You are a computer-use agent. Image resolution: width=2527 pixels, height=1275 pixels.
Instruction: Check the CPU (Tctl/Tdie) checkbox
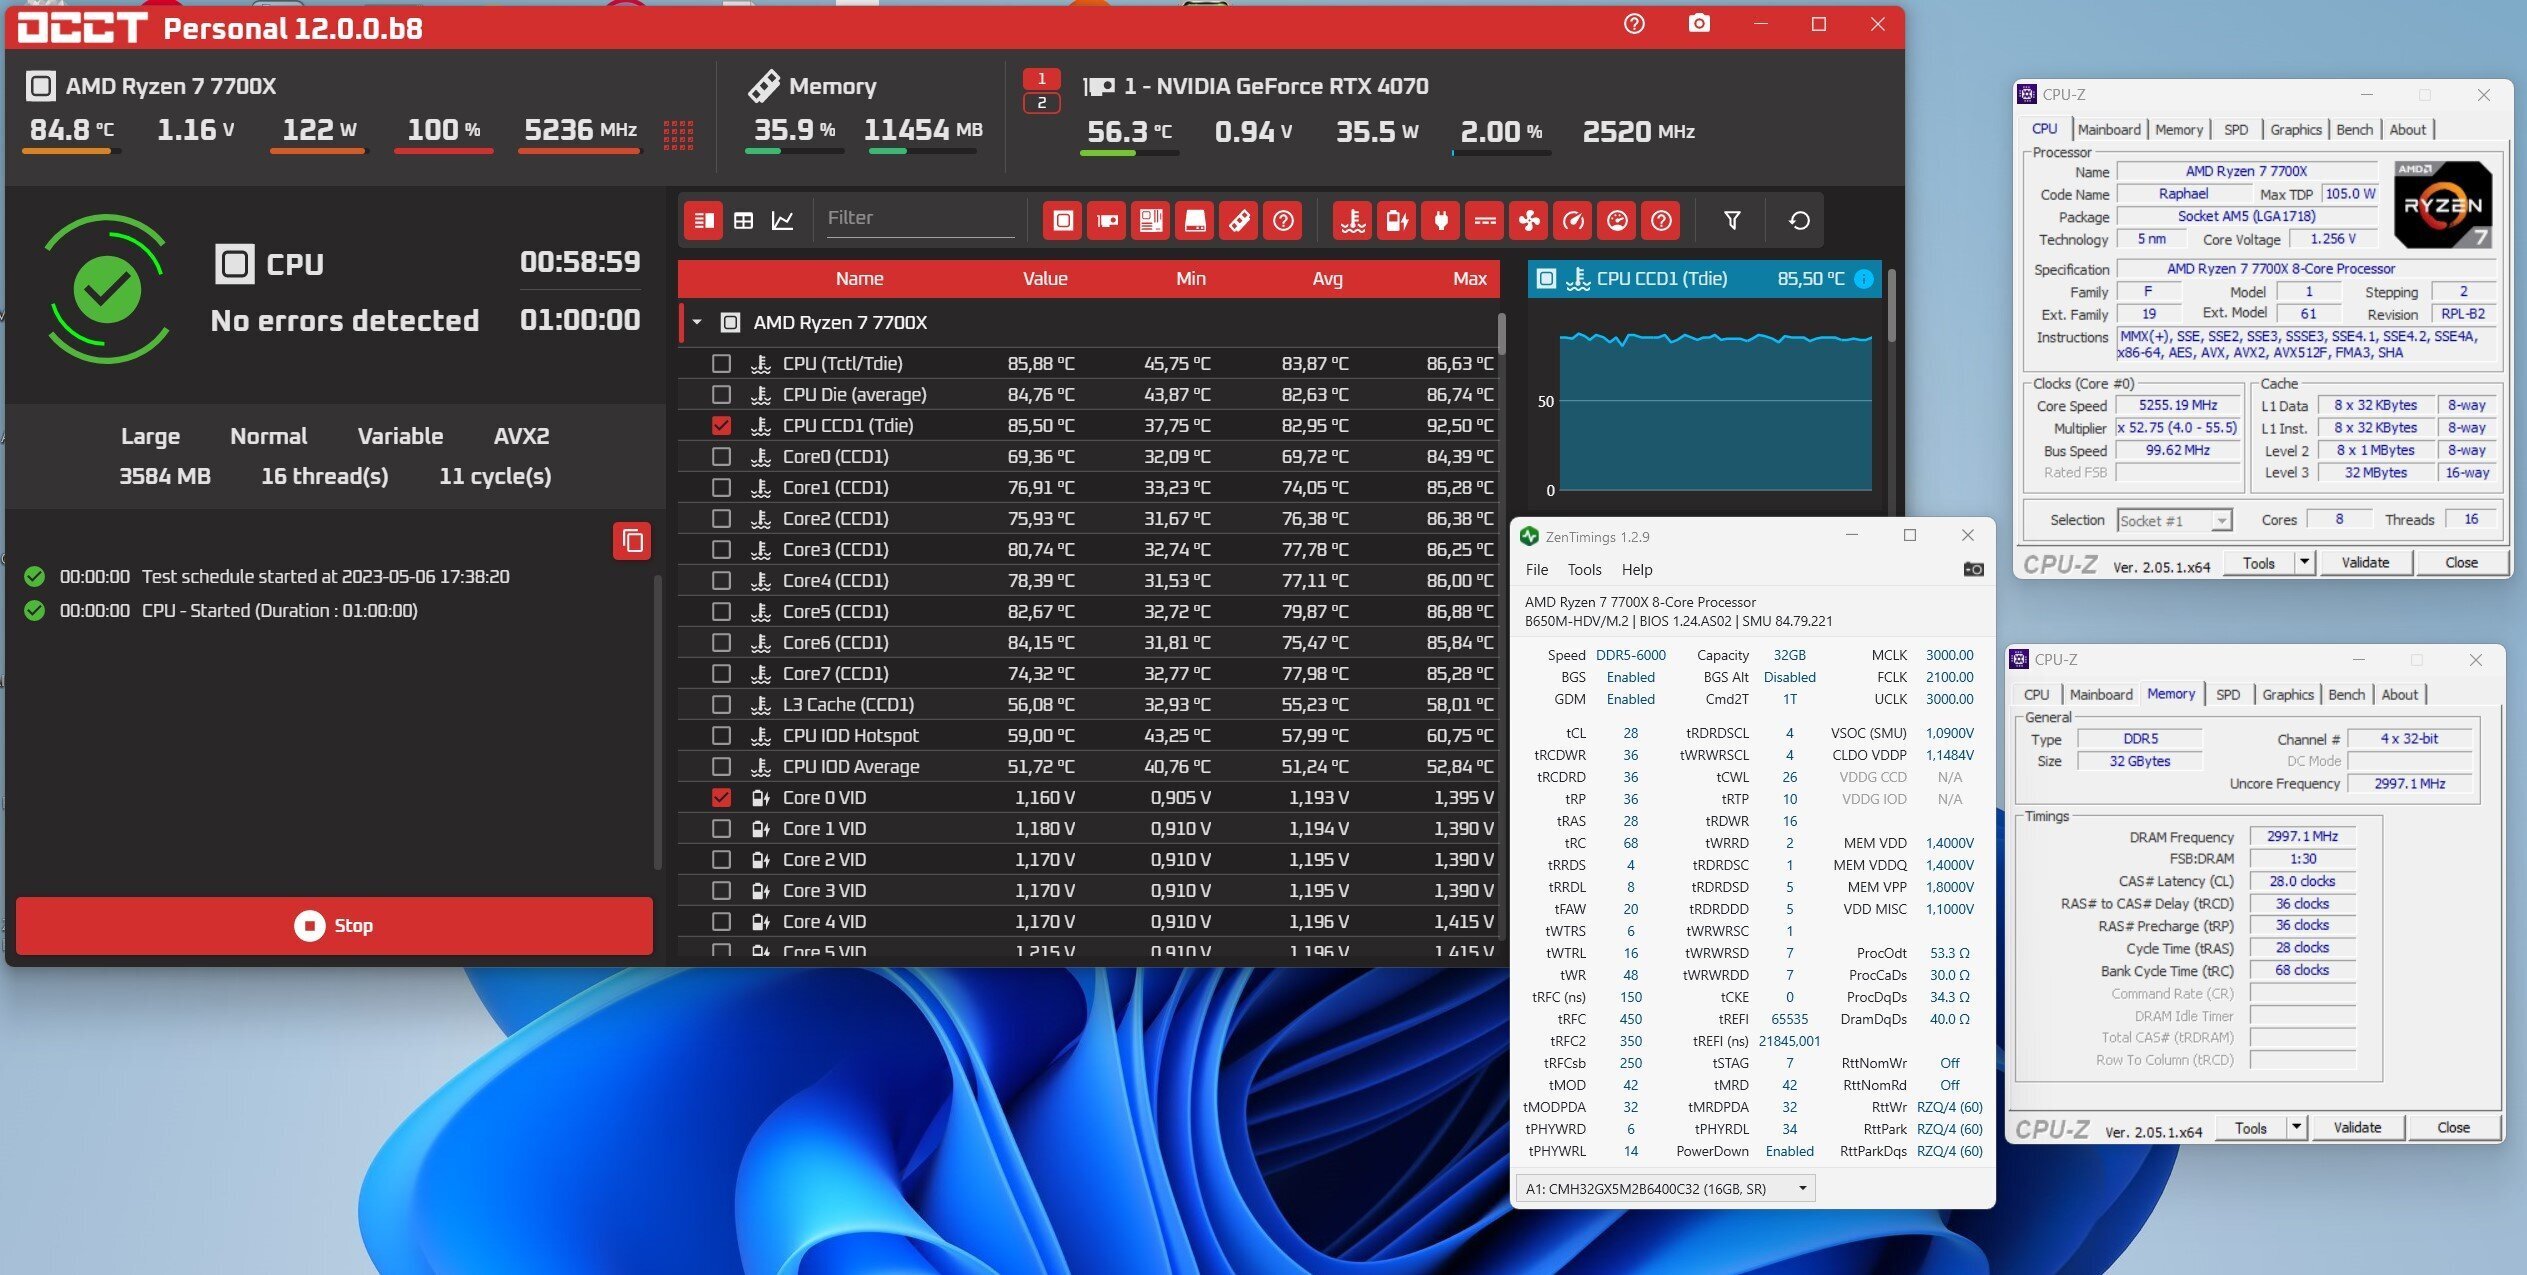(x=721, y=364)
